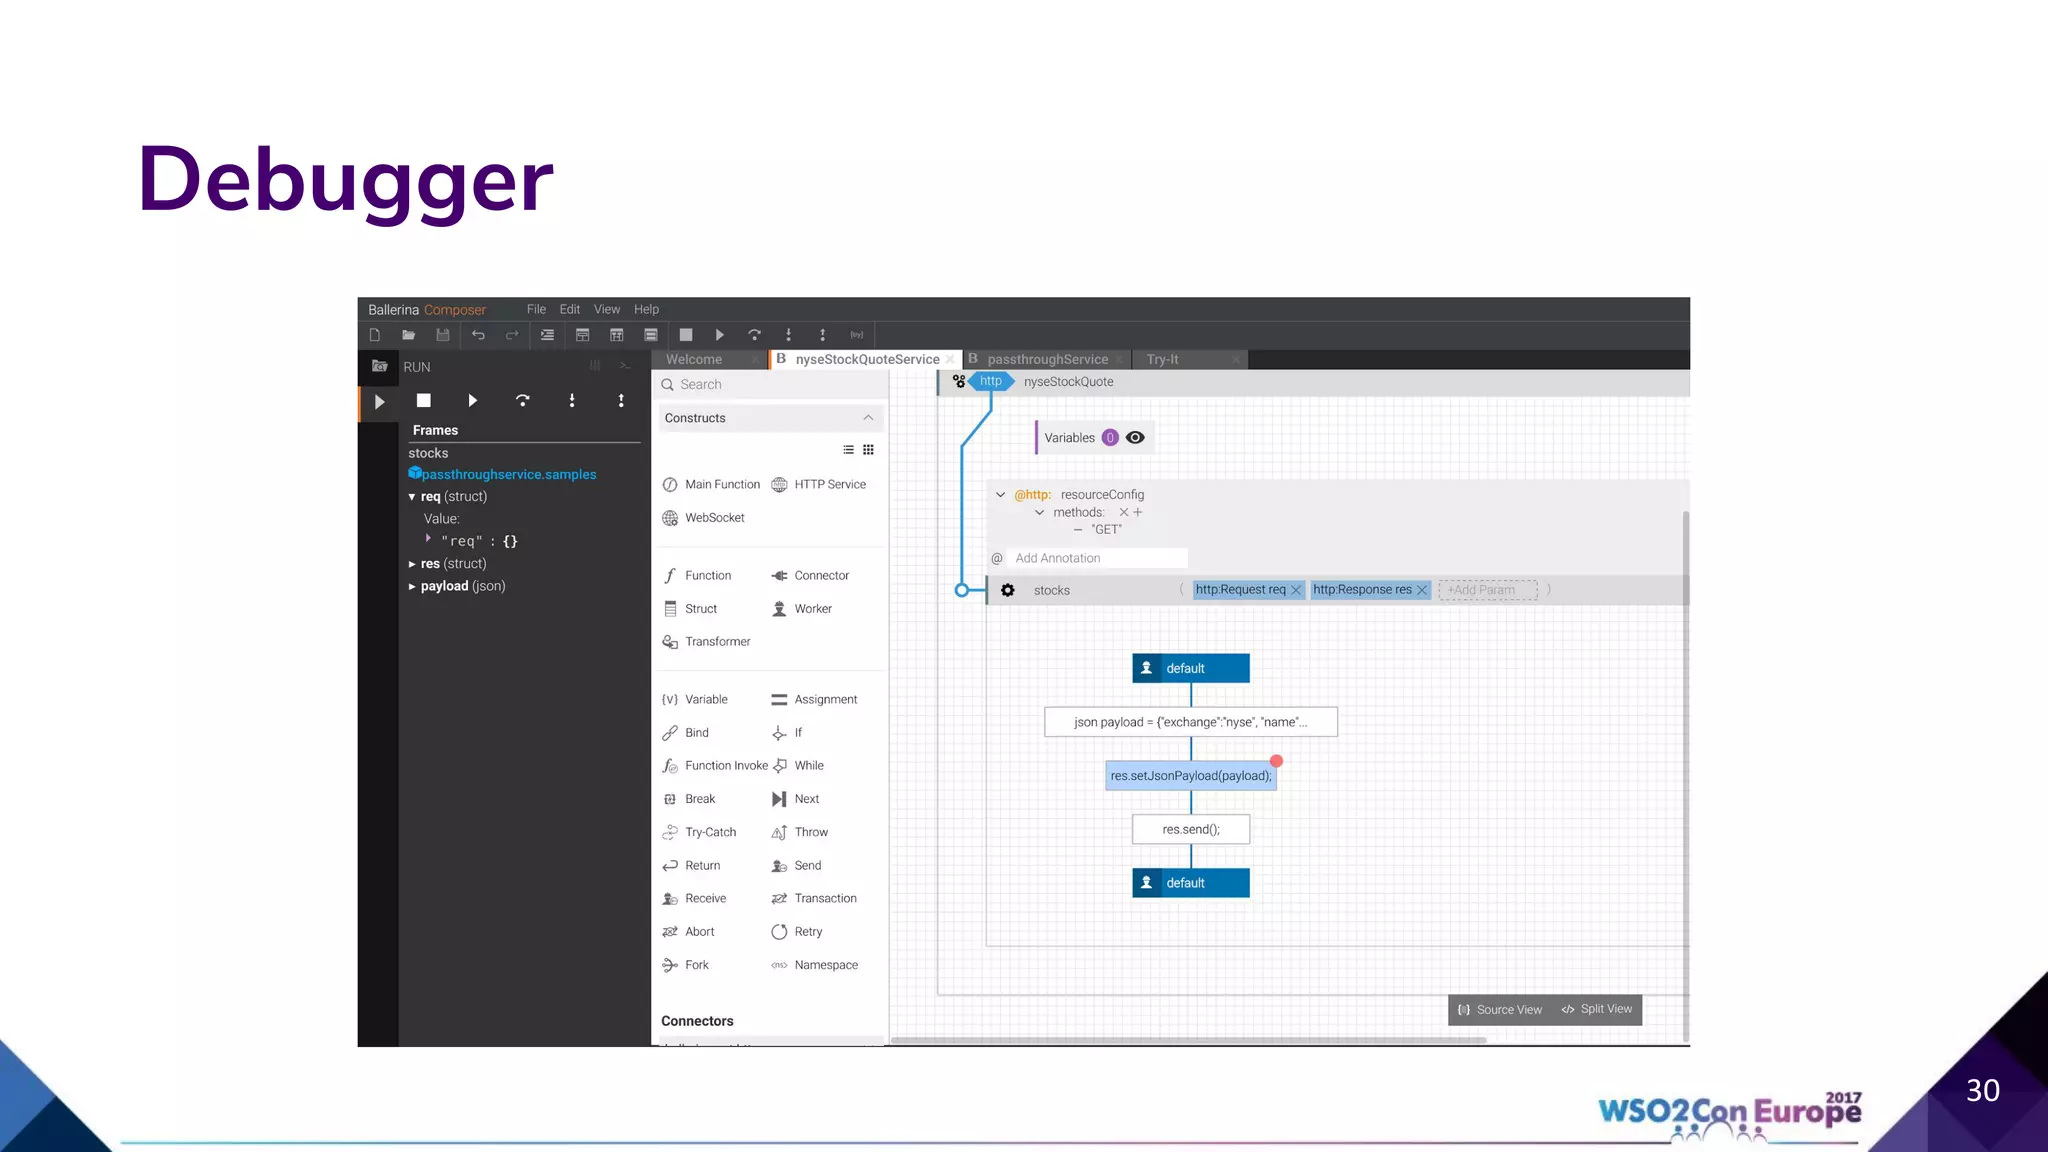Viewport: 2048px width, 1152px height.
Task: Close the nyseStockQuoteService tab
Action: (x=950, y=359)
